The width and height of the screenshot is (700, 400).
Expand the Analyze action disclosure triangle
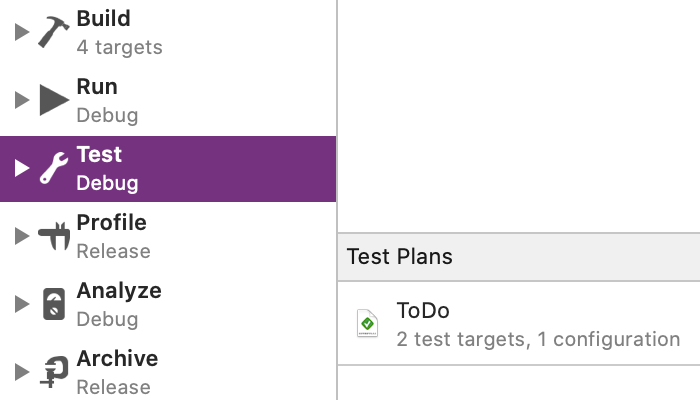(20, 304)
